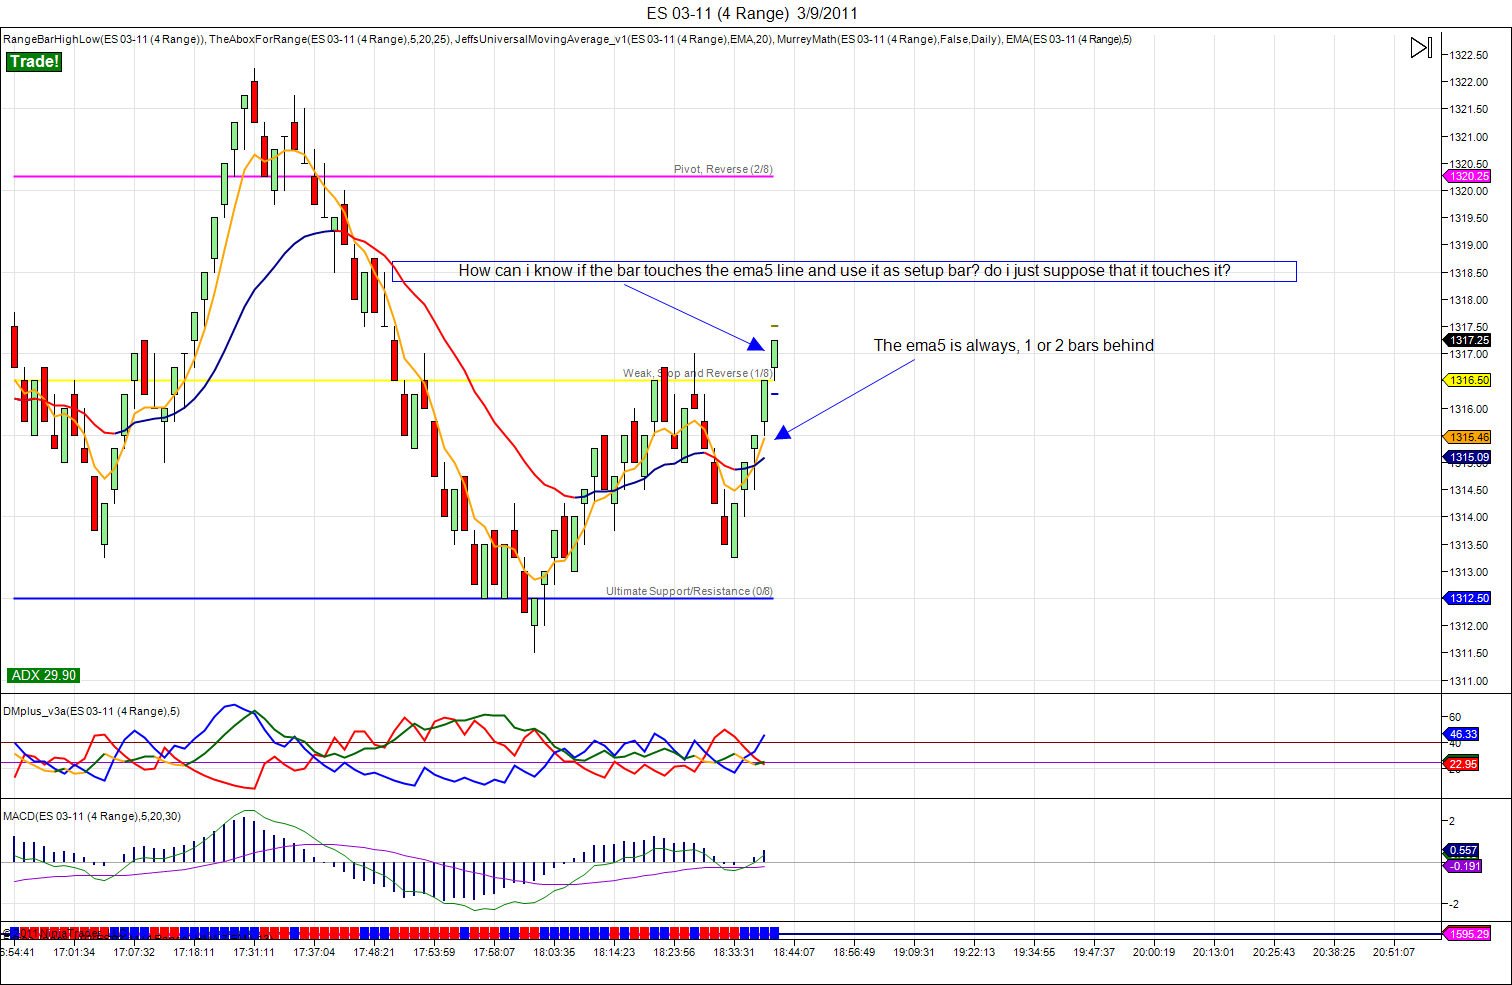Click the last green candle near 1317.25
1512x985 pixels.
(x=774, y=354)
